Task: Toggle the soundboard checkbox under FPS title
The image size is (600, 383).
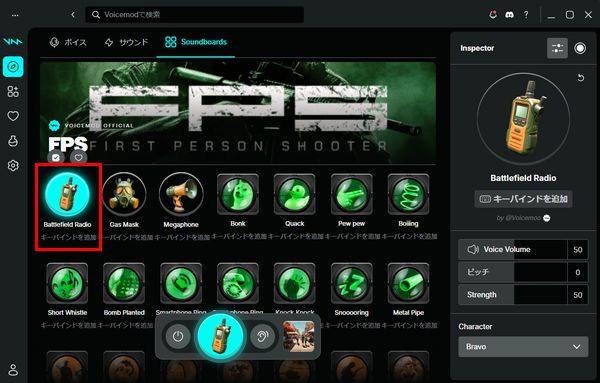Action: click(56, 157)
